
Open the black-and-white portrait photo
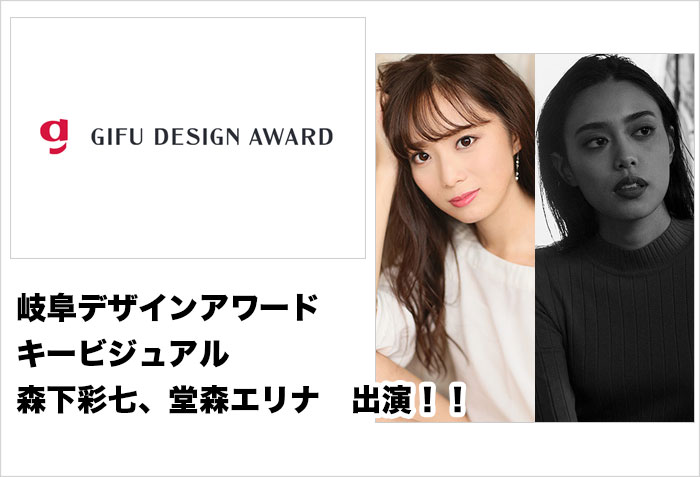click(x=614, y=238)
